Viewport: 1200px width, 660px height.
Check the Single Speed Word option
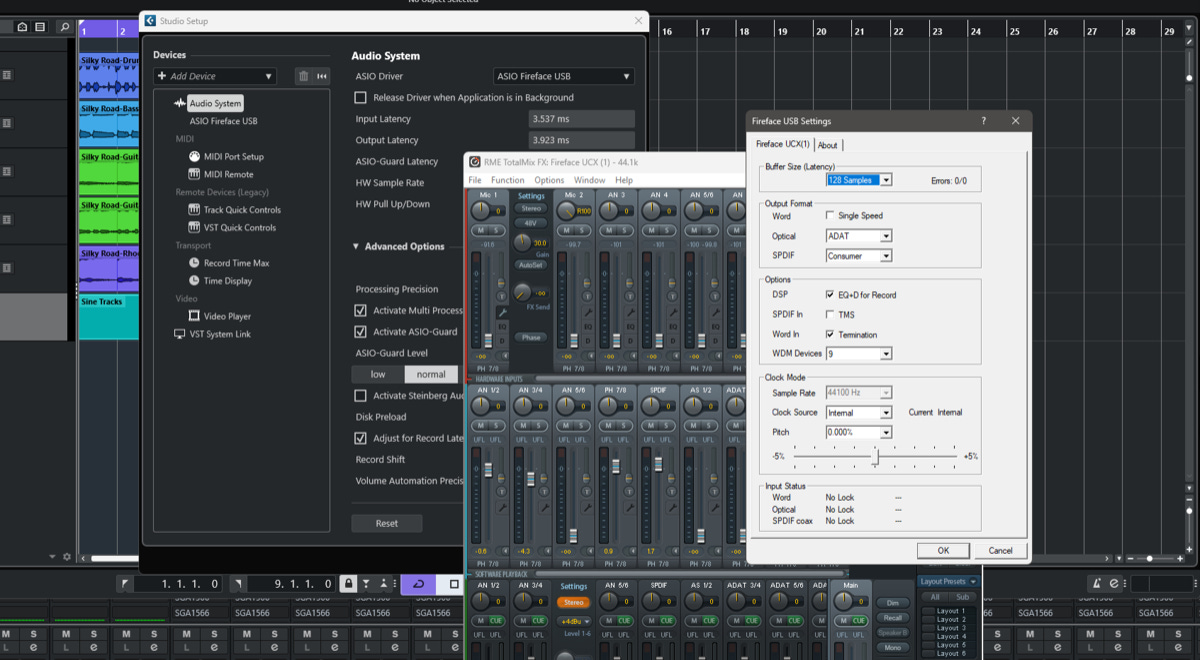point(830,216)
